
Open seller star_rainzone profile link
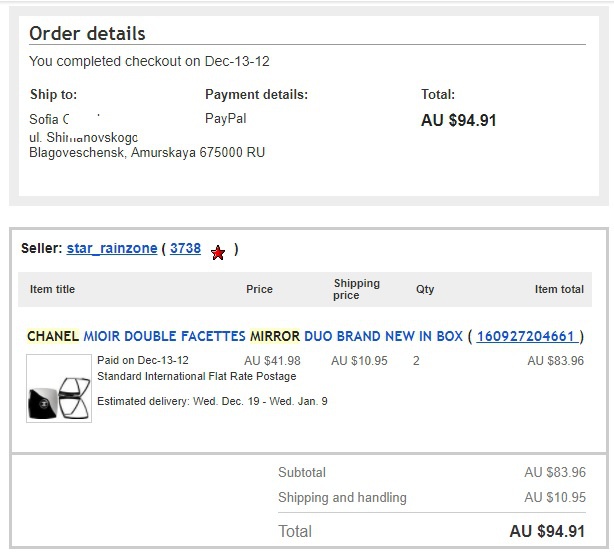[x=111, y=249]
